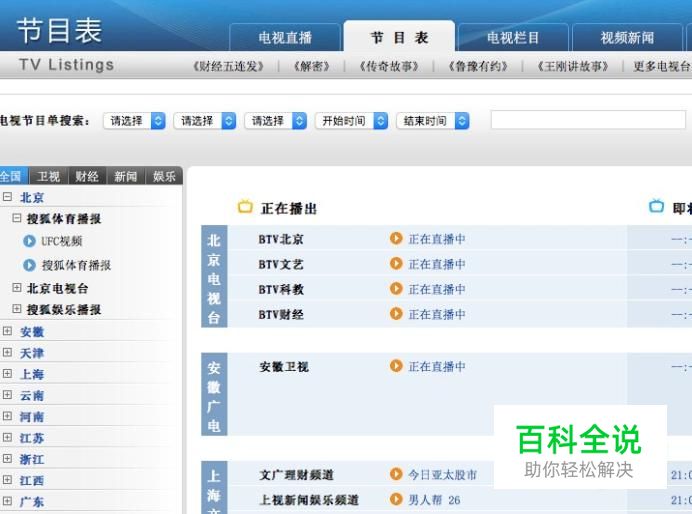Image resolution: width=692 pixels, height=514 pixels.
Task: Open 上视新闻娱乐频道 channel name
Action: [309, 500]
